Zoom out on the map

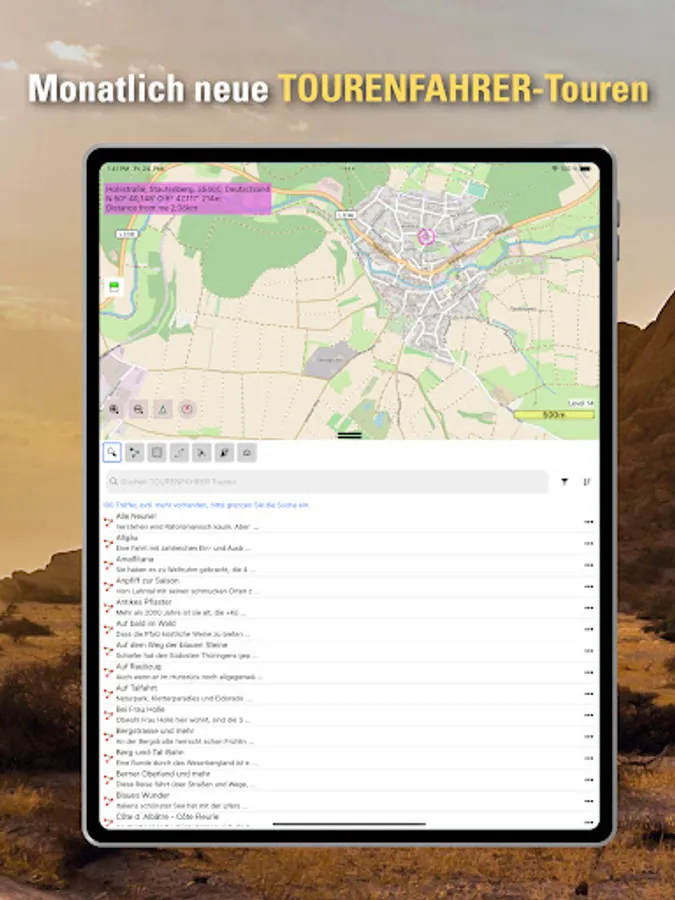click(x=138, y=409)
